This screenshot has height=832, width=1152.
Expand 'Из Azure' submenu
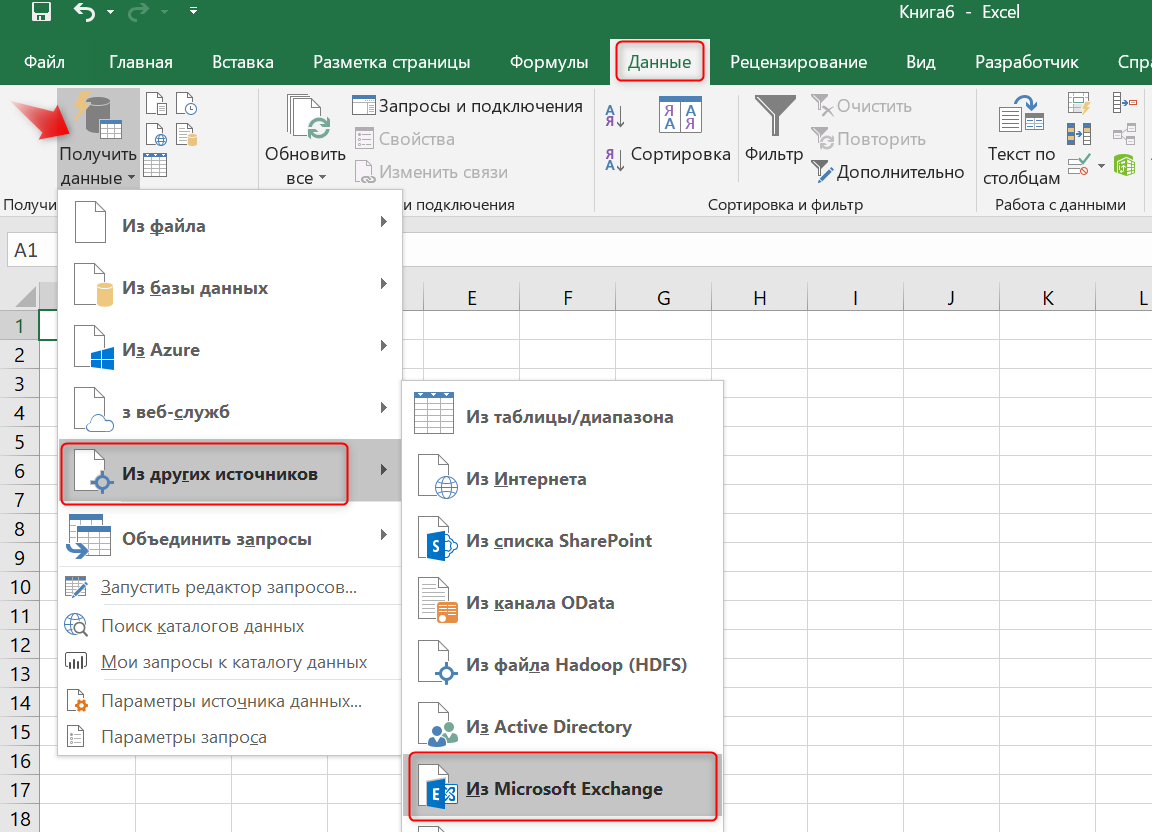click(230, 348)
